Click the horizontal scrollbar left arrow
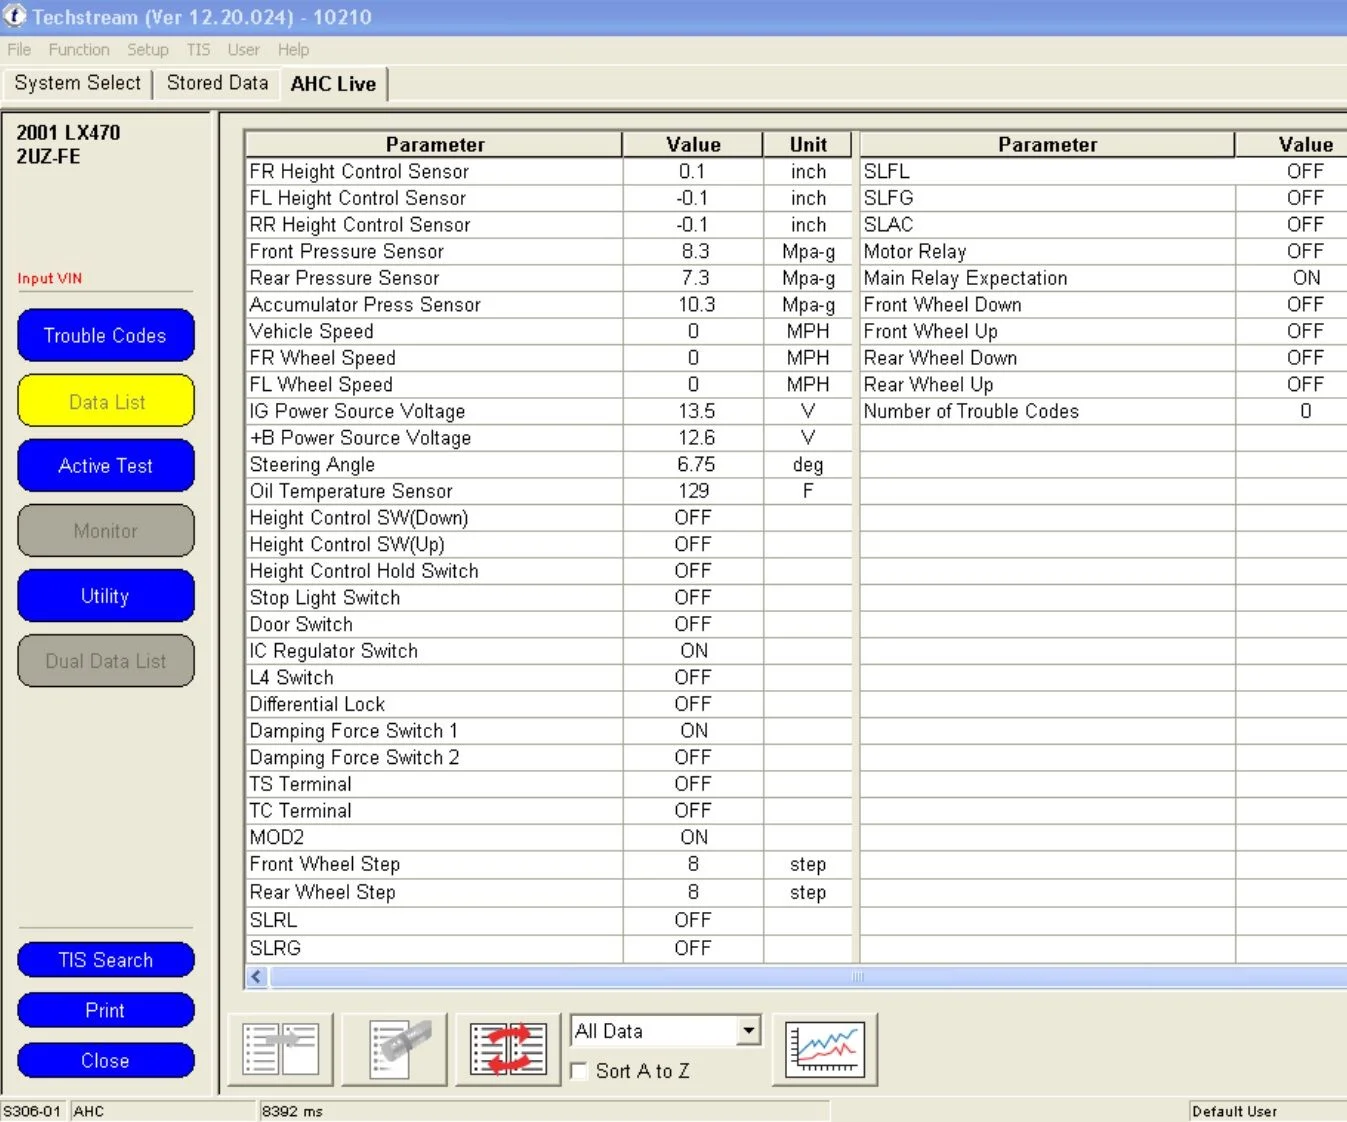 pos(257,977)
